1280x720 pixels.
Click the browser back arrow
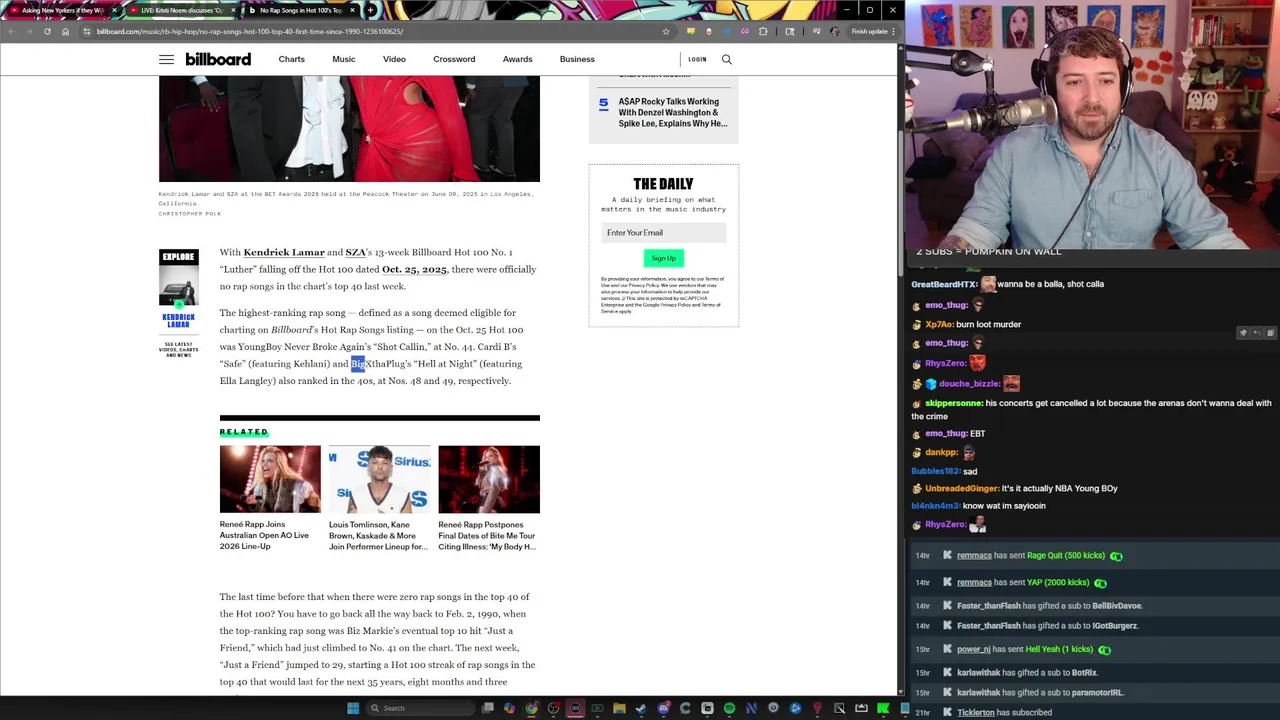(x=11, y=31)
